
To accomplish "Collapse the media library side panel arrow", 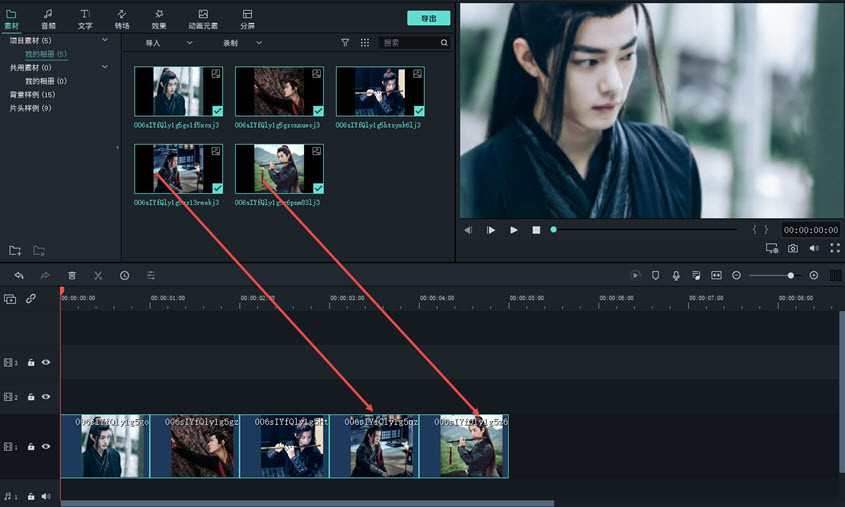I will tap(117, 147).
